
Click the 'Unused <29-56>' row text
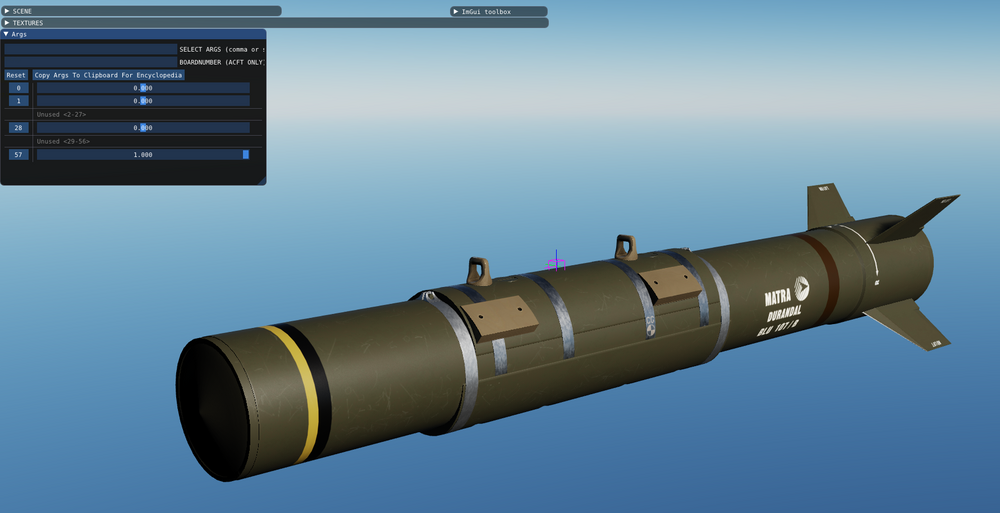pos(63,141)
